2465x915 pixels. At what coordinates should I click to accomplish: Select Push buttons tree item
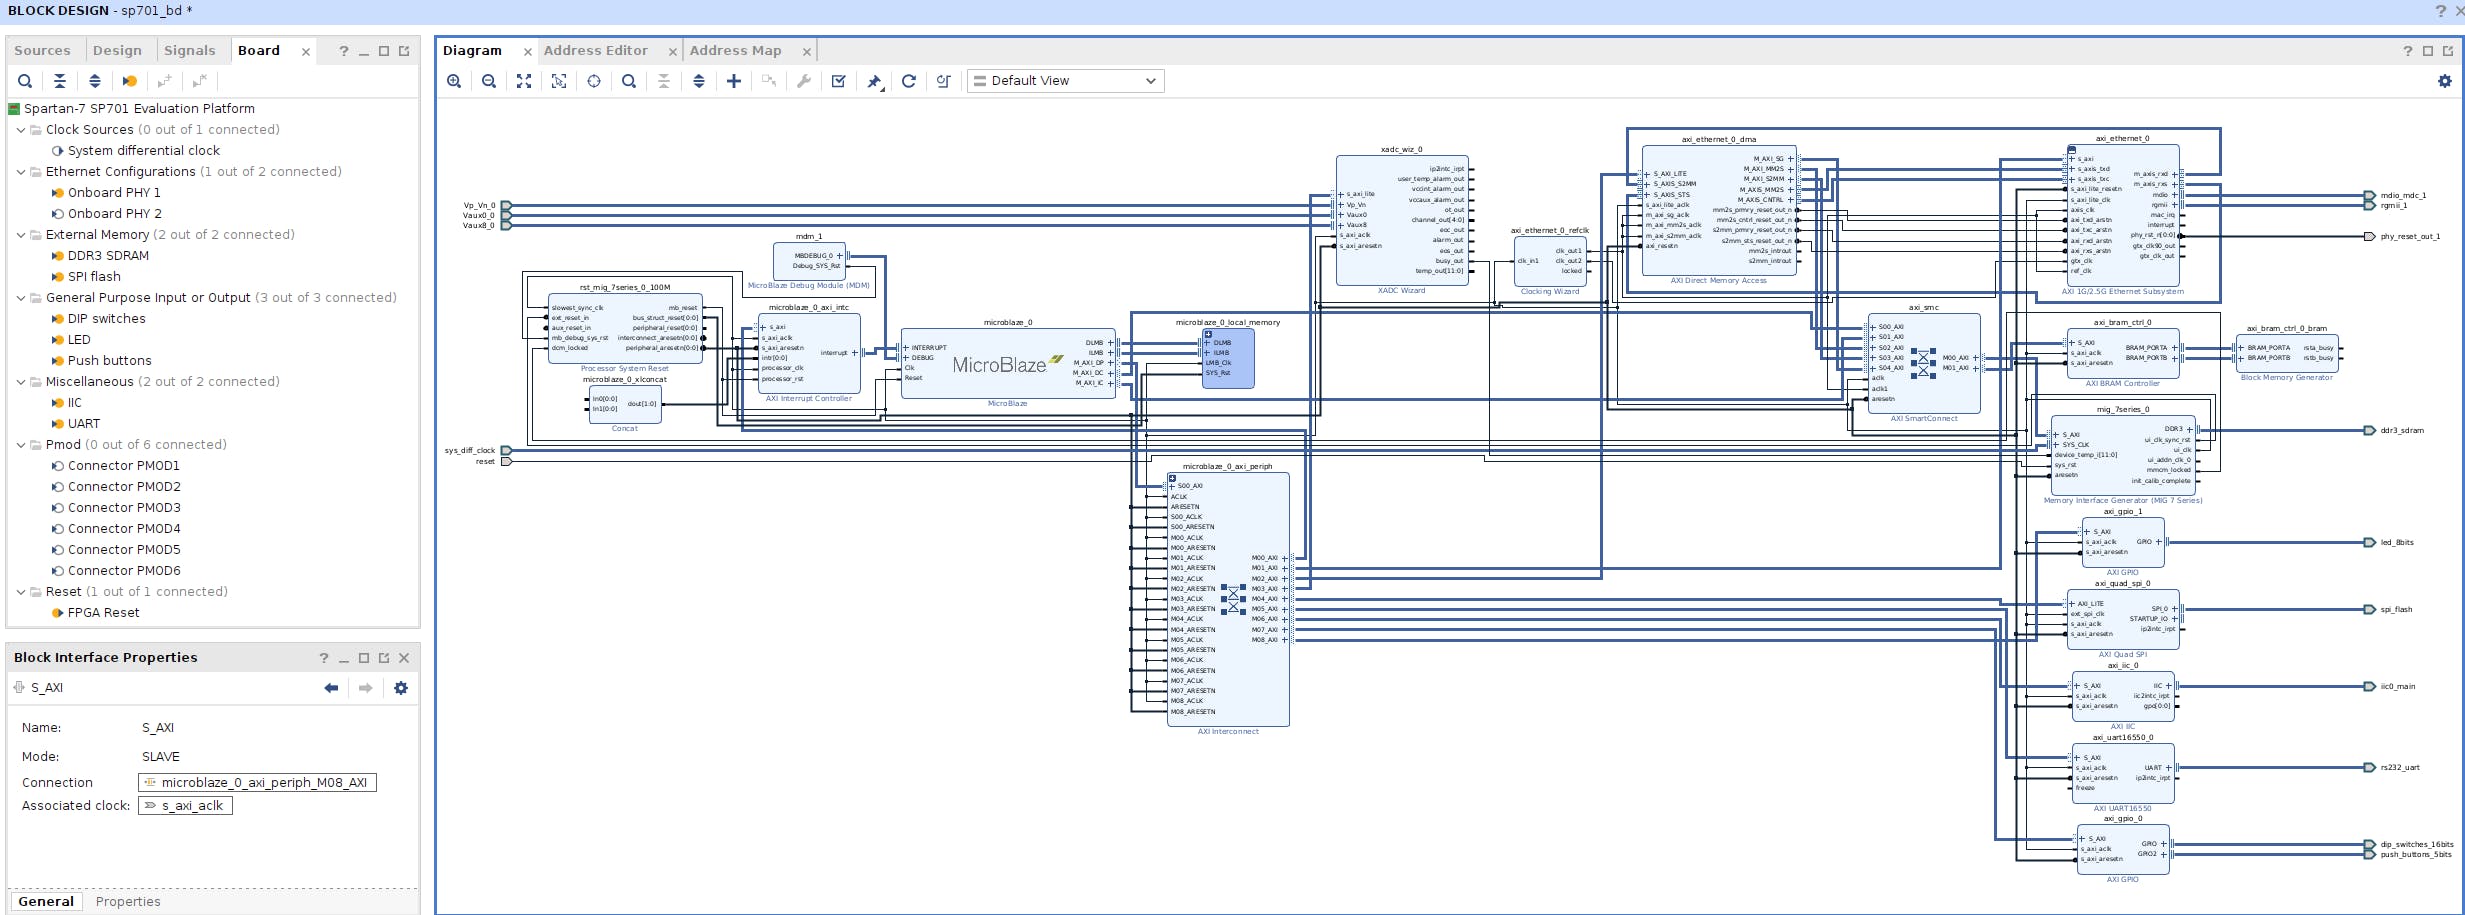pyautogui.click(x=110, y=361)
